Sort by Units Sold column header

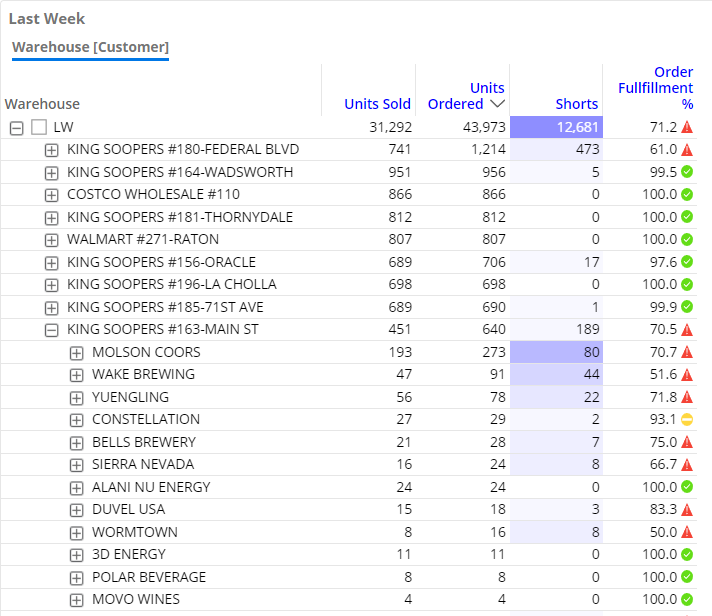377,104
